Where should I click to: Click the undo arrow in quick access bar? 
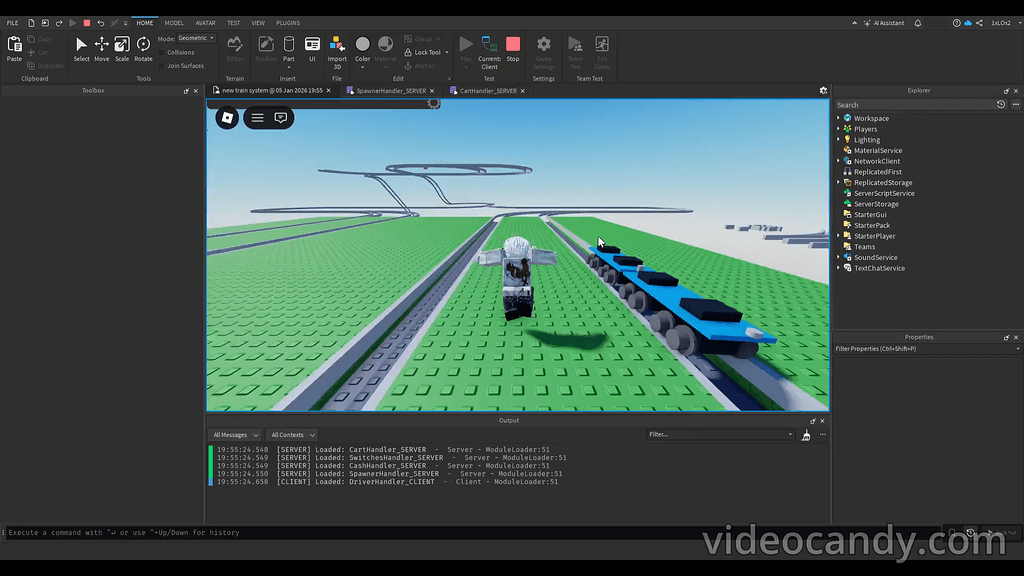tap(101, 23)
